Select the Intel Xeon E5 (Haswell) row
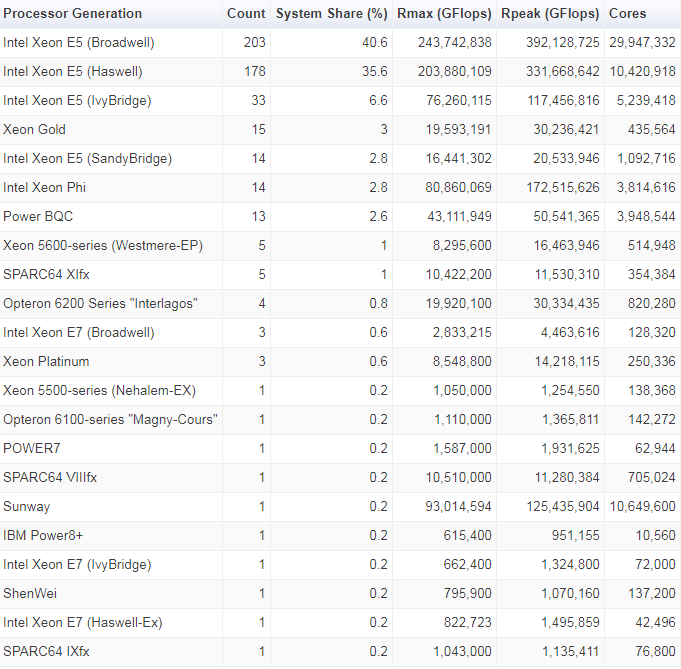681x669 pixels. (x=340, y=72)
